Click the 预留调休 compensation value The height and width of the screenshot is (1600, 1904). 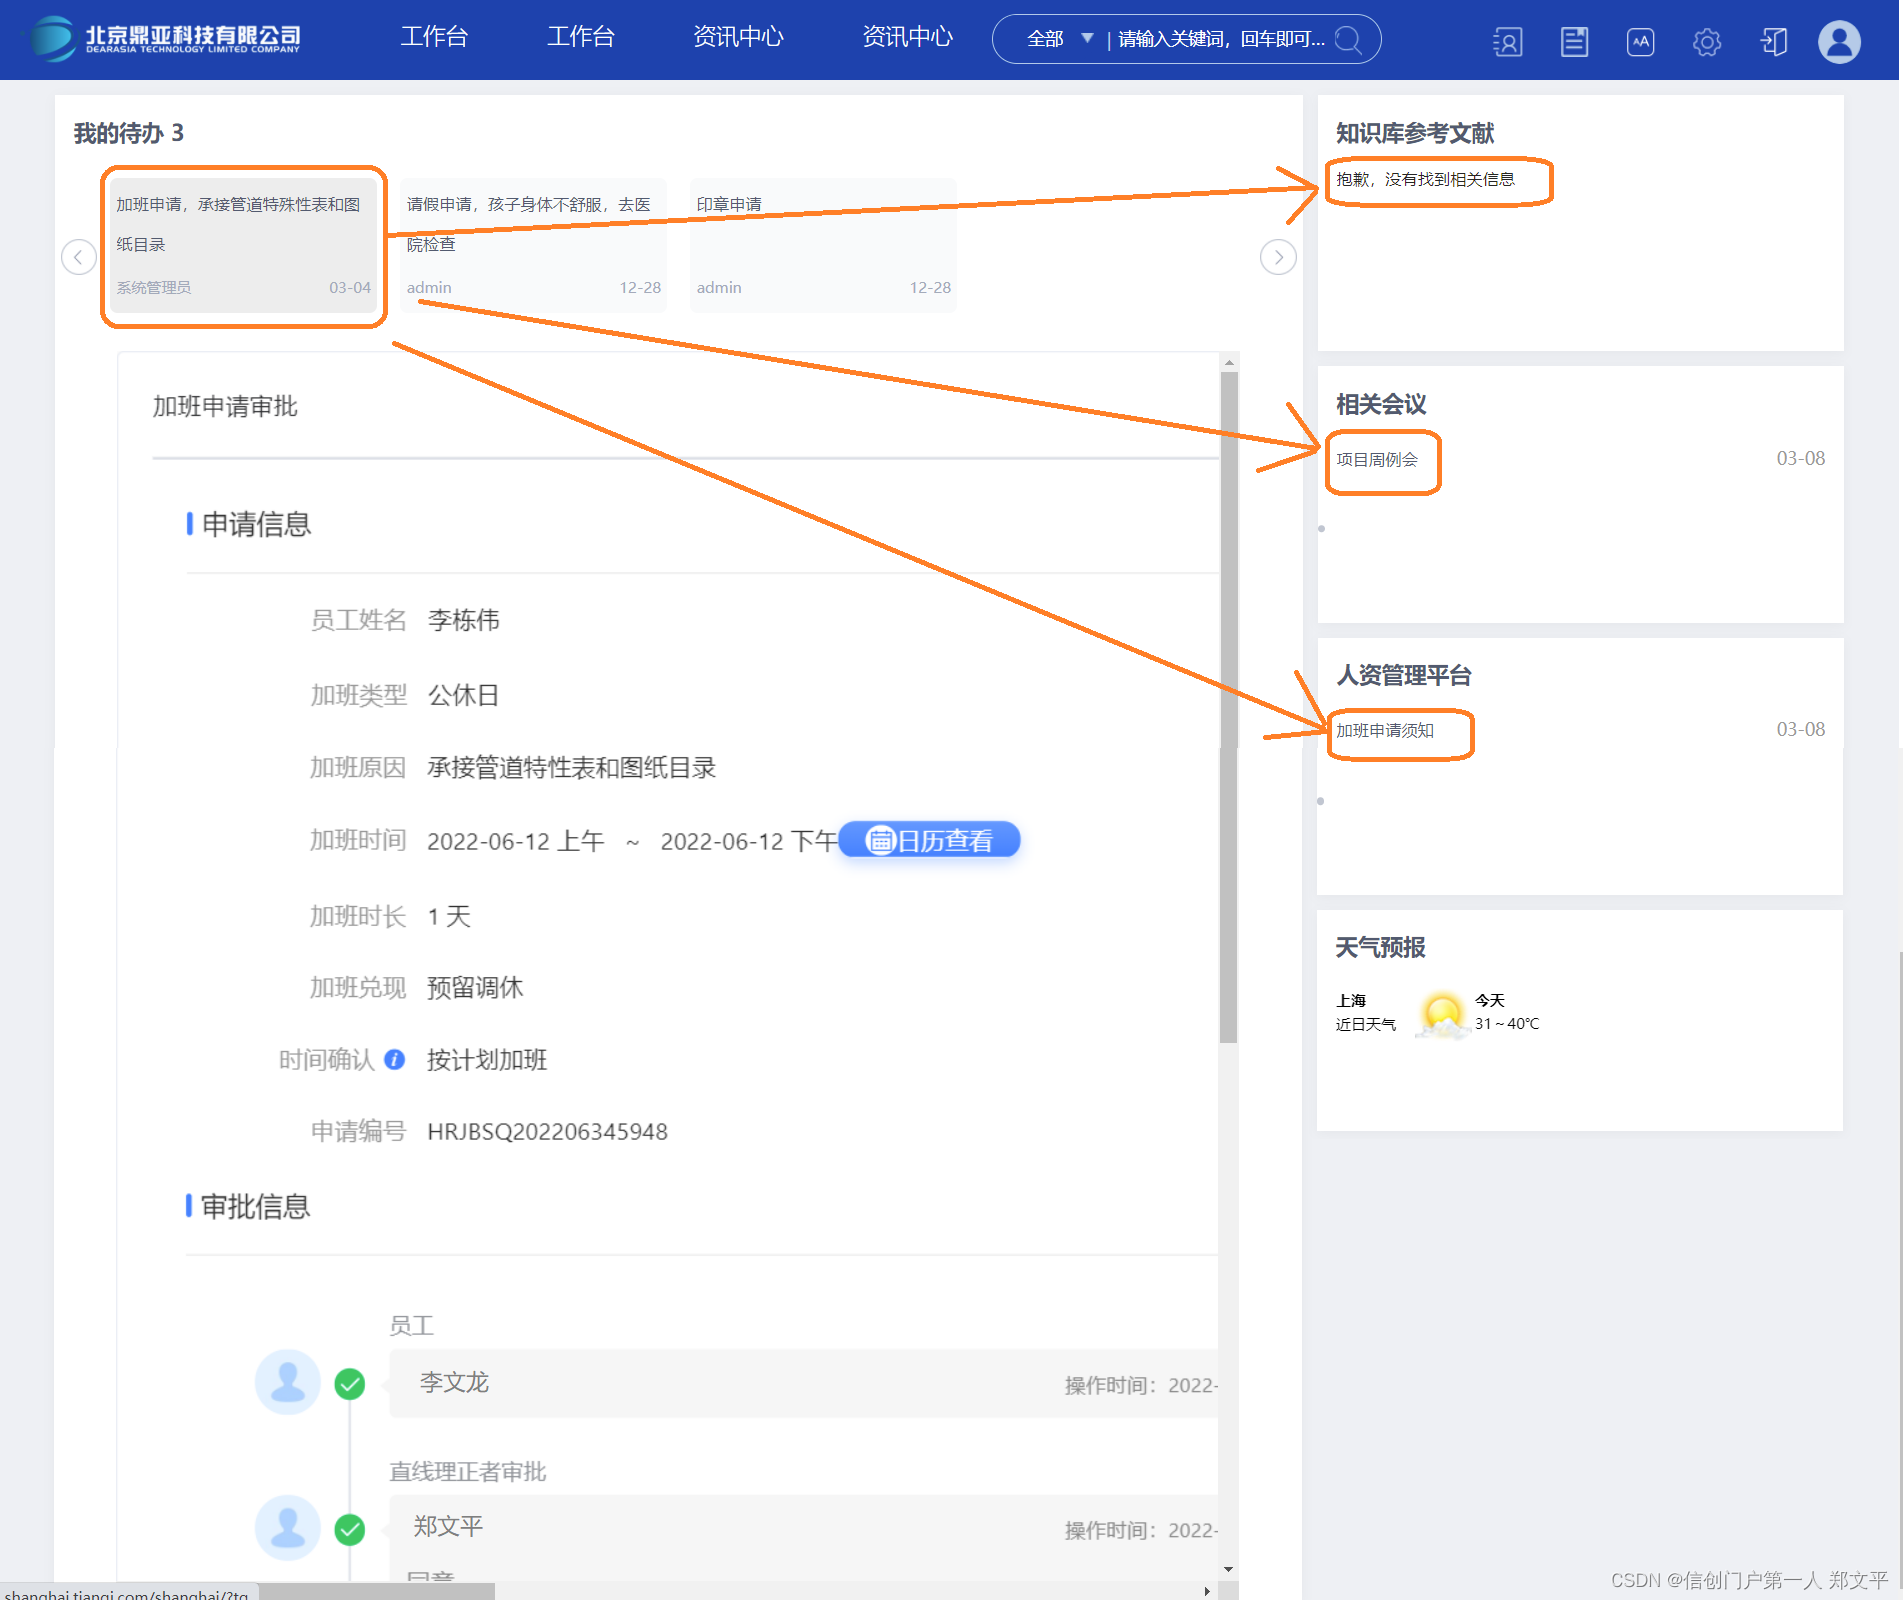pyautogui.click(x=475, y=988)
